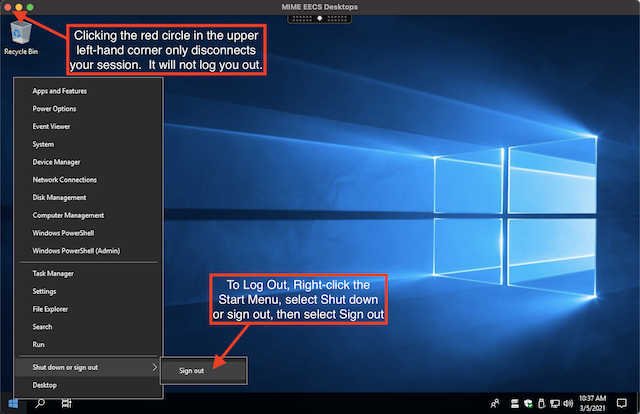This screenshot has height=414, width=640.
Task: Open Power Options
Action: pos(88,109)
